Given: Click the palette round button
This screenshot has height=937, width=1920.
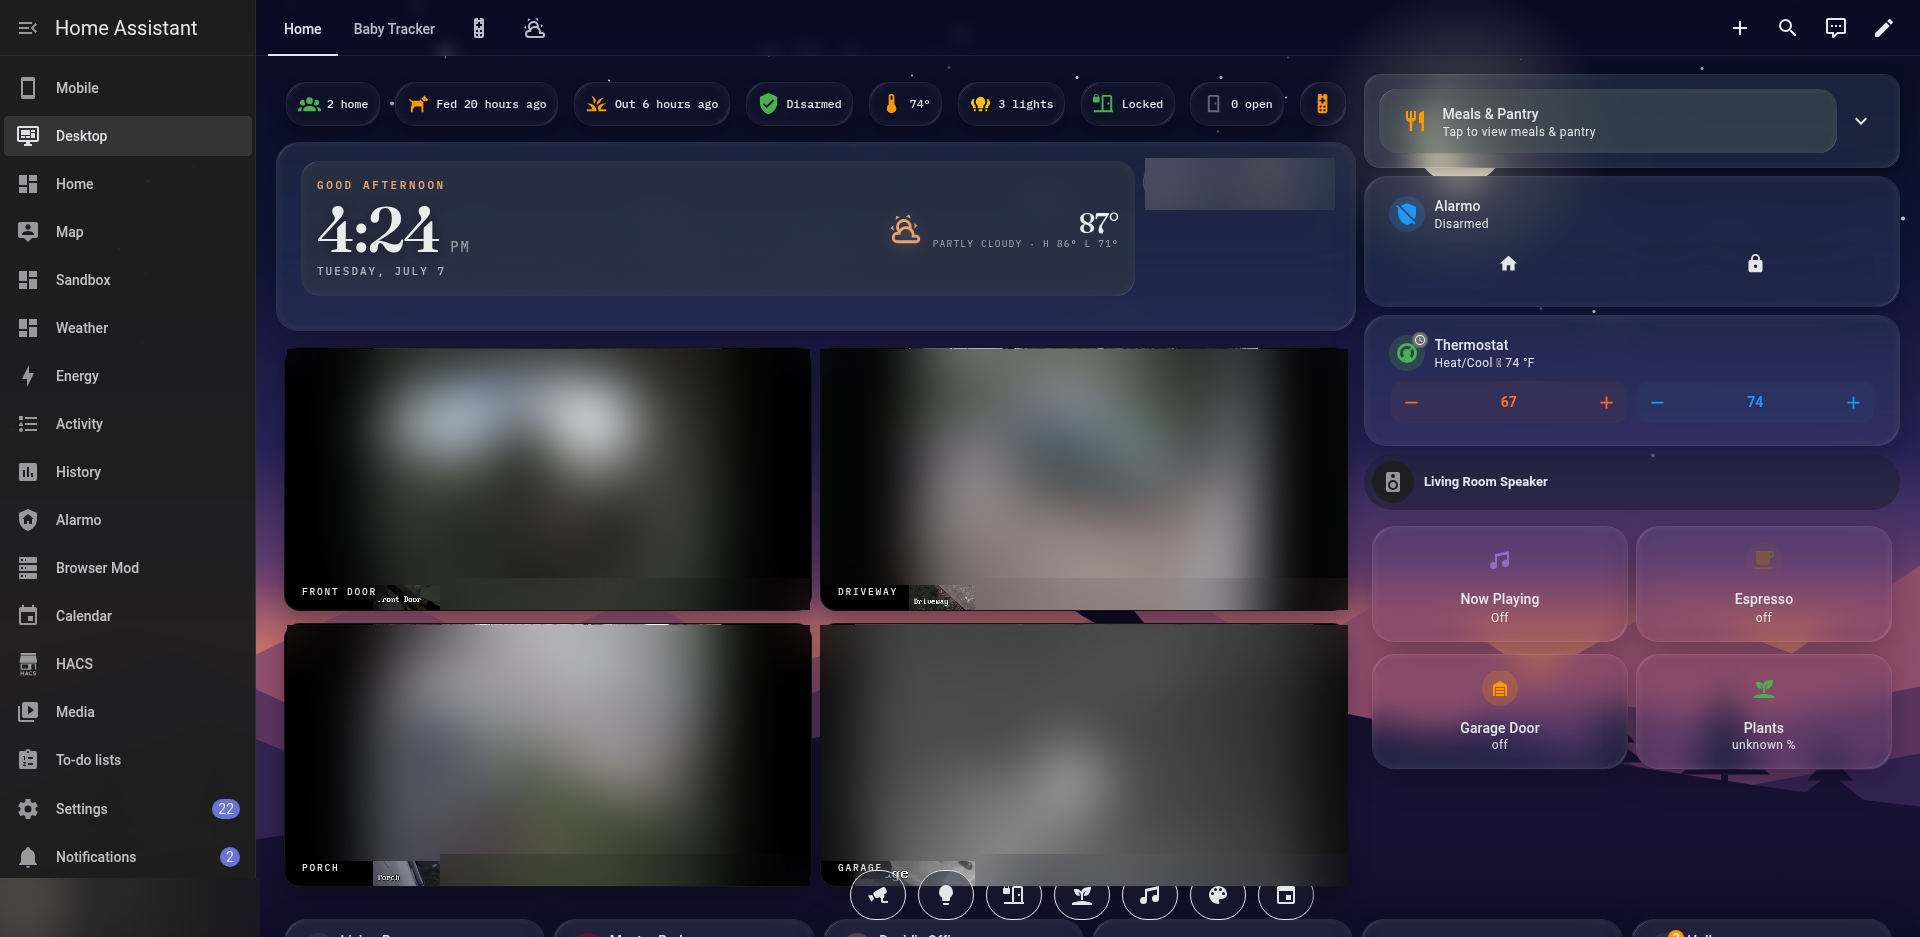Looking at the screenshot, I should [1218, 895].
